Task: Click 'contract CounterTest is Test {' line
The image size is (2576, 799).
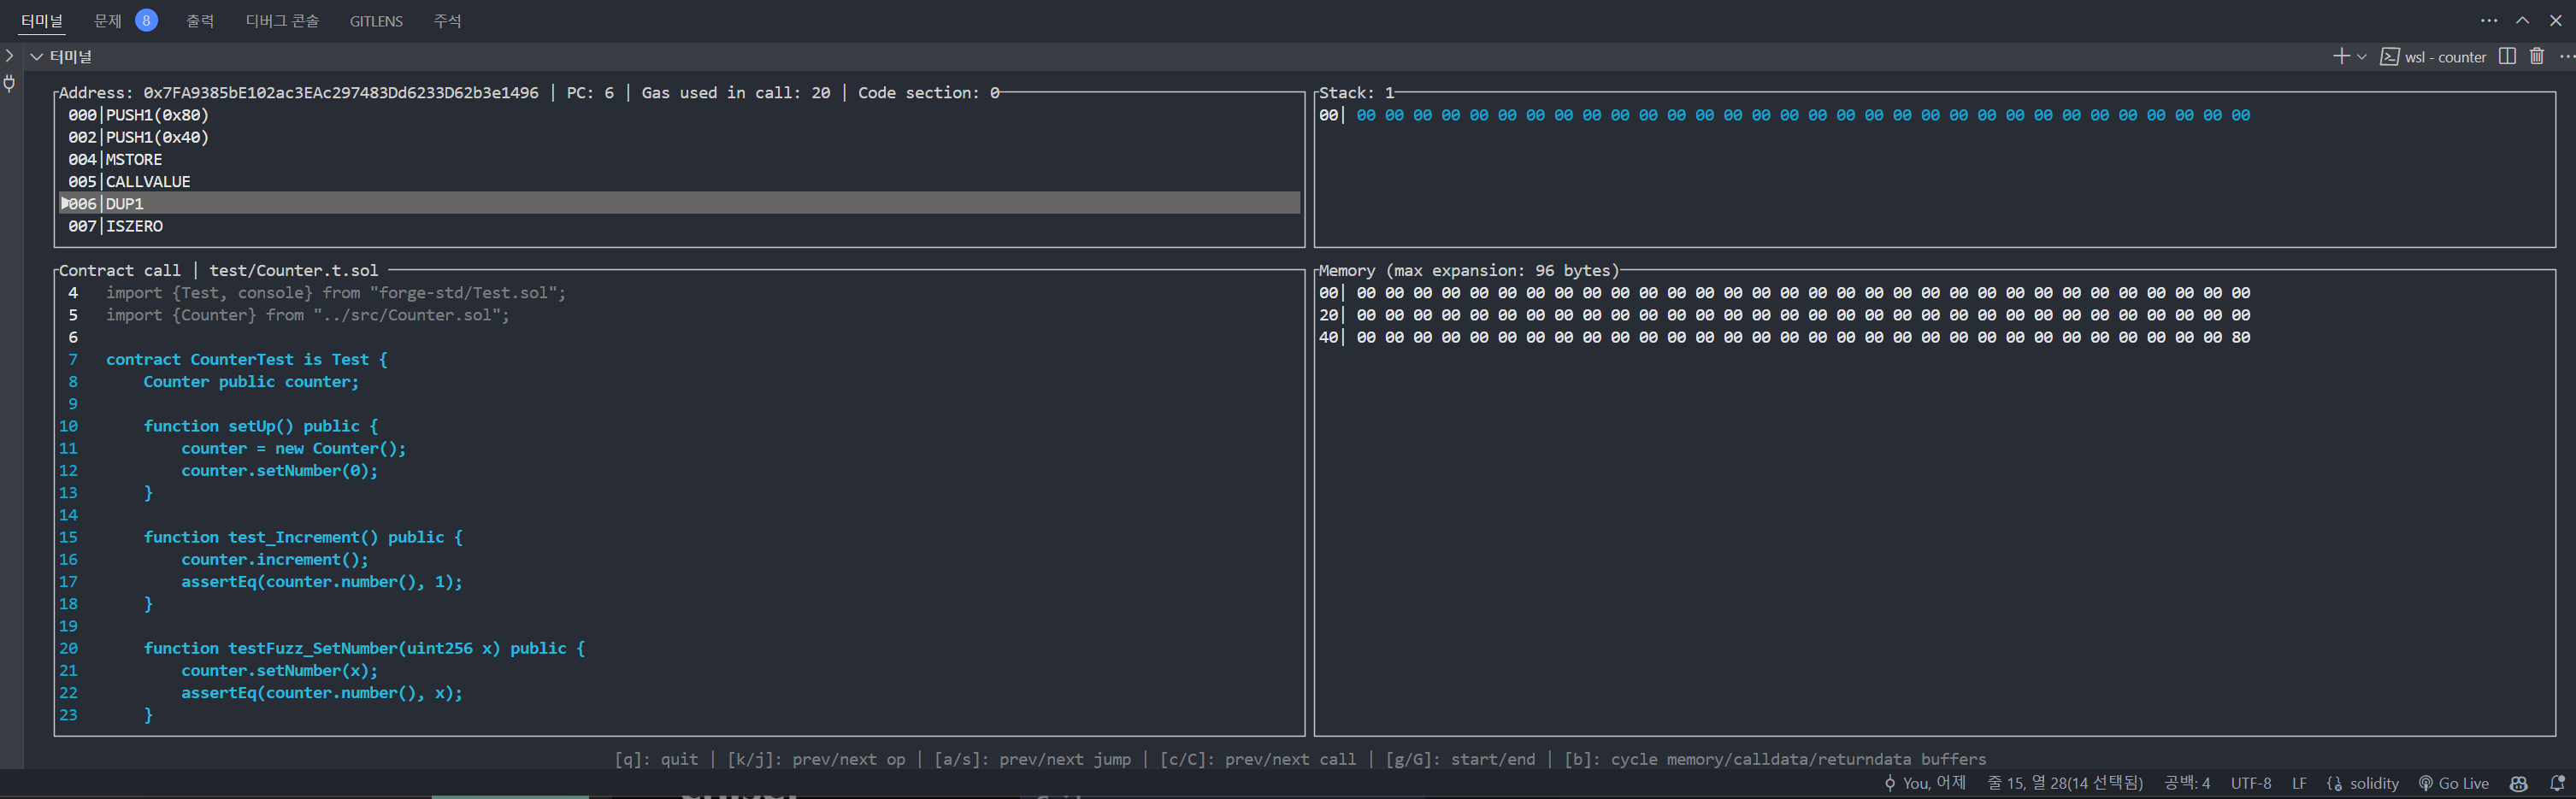Action: click(x=247, y=360)
